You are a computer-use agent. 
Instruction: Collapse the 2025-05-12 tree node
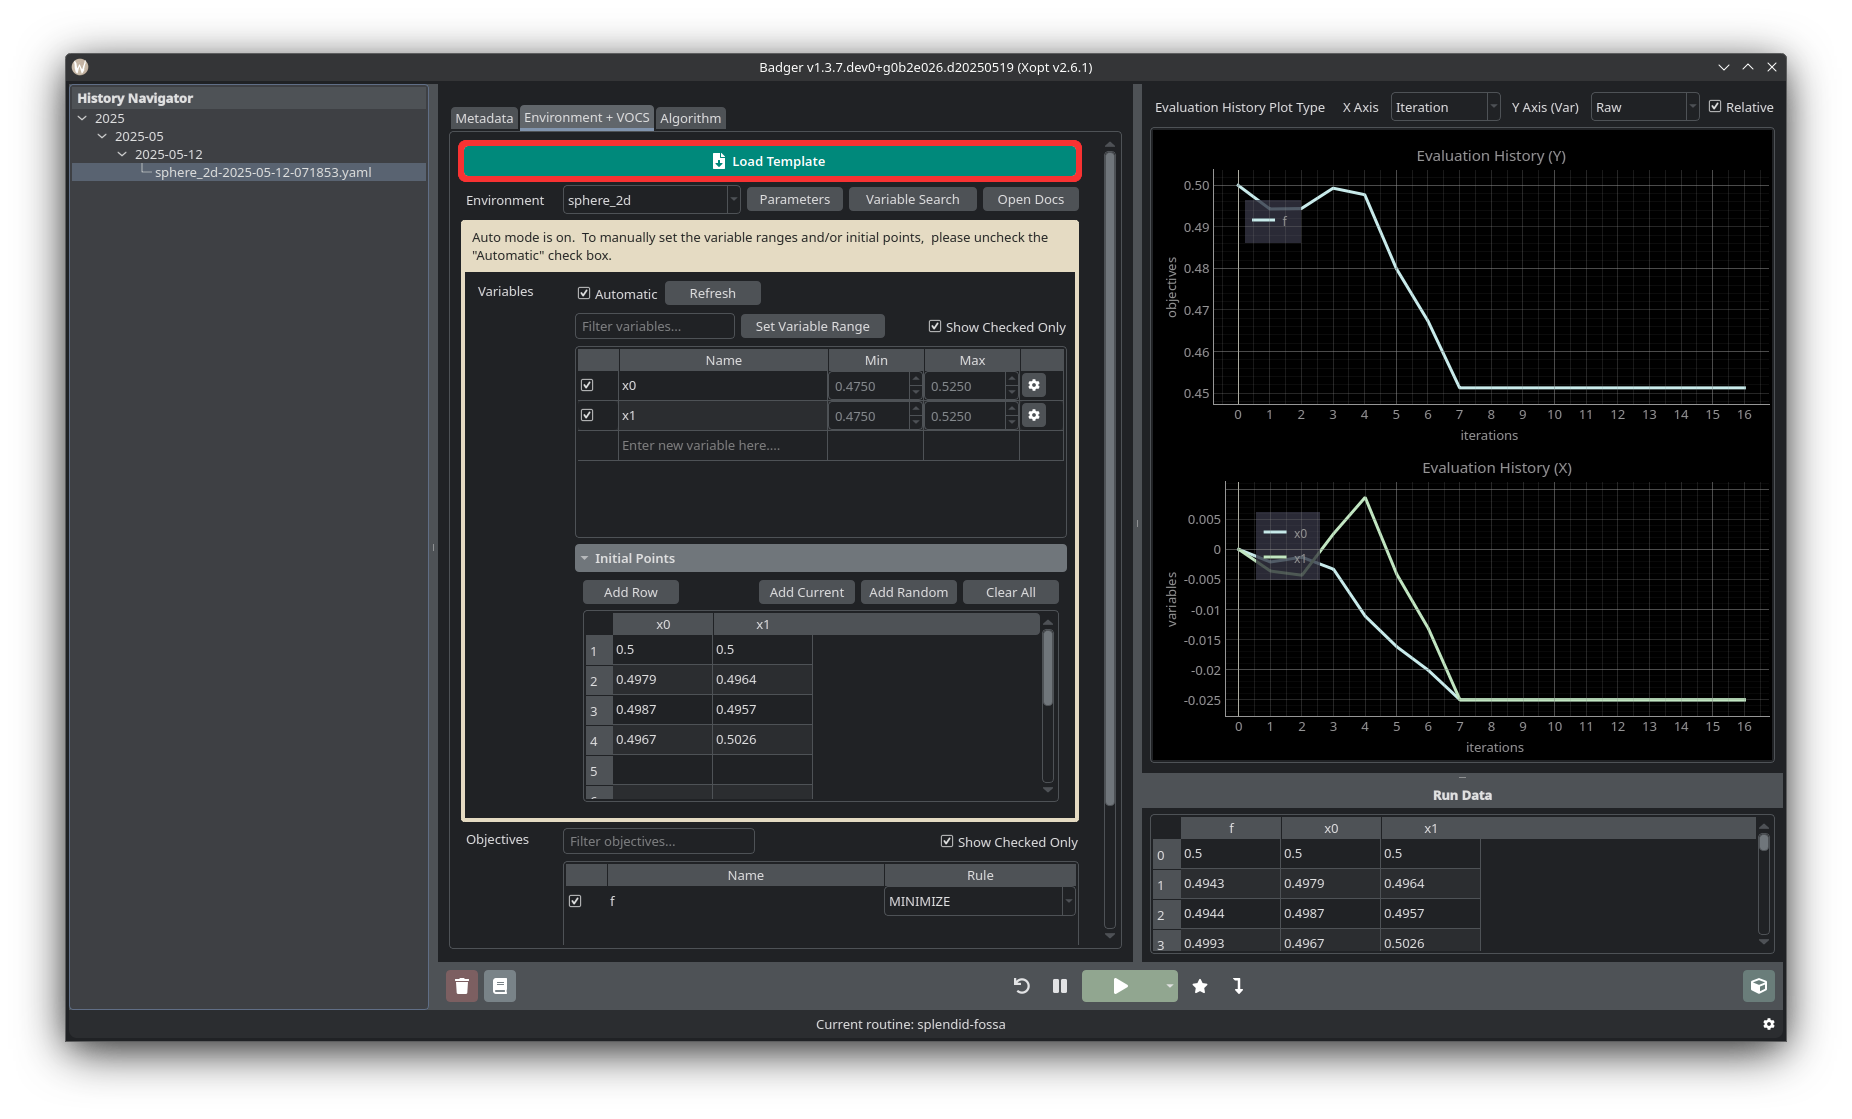122,154
